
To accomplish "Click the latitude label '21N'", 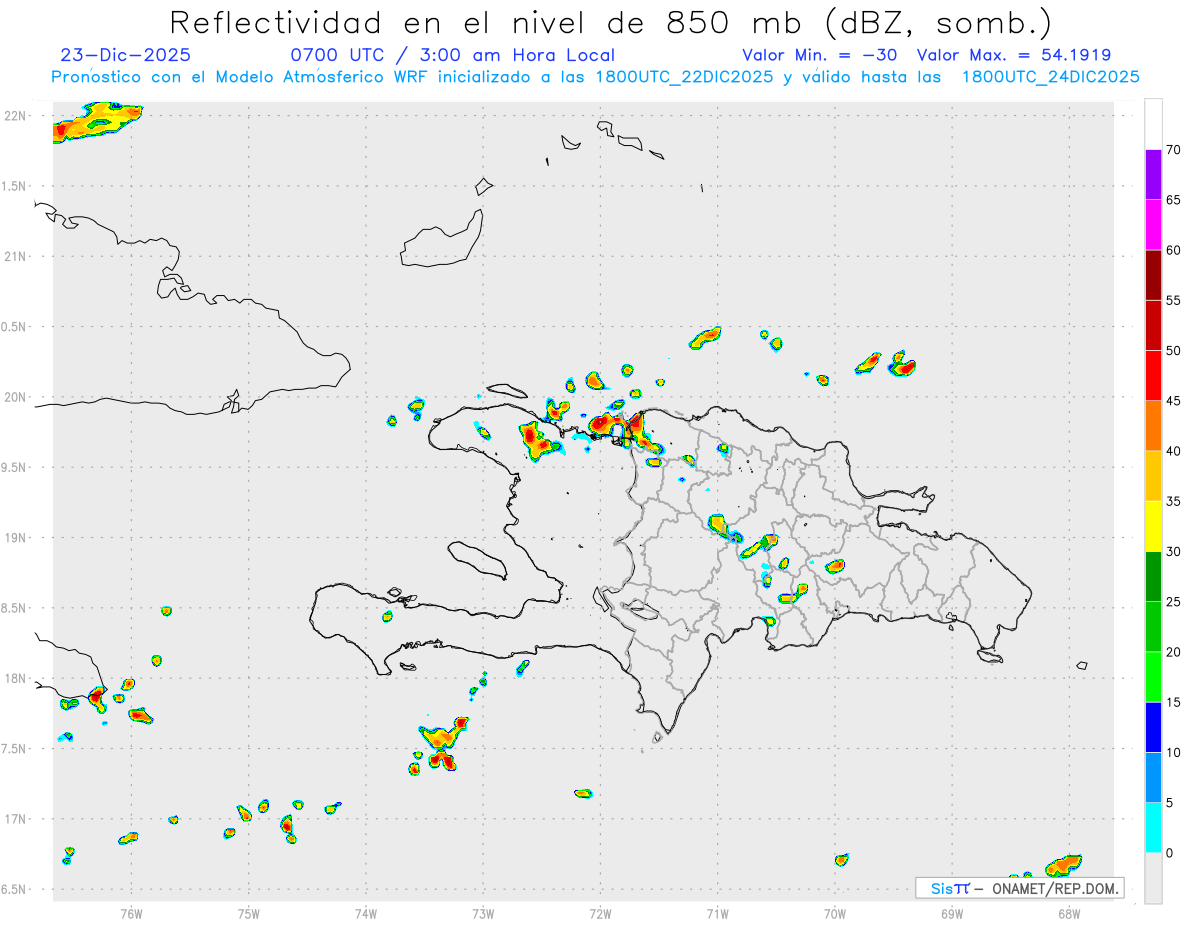I will [16, 256].
